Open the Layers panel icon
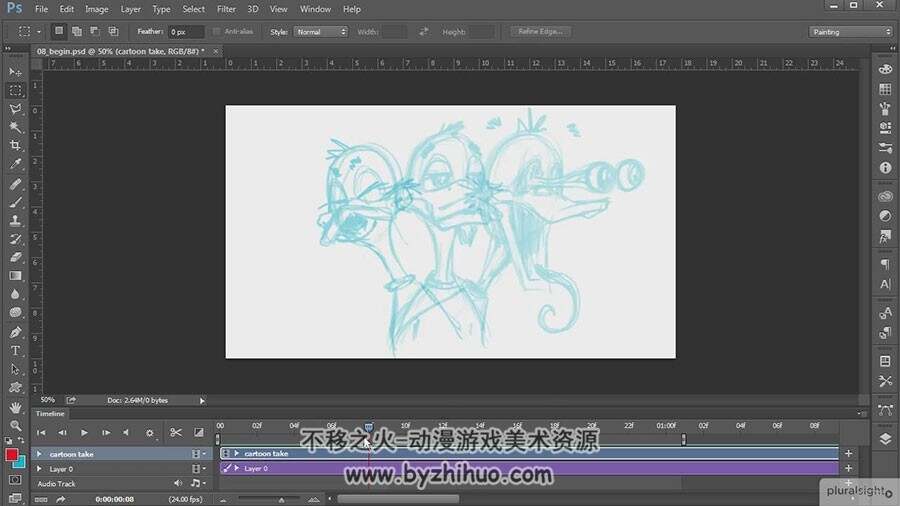 pyautogui.click(x=885, y=438)
